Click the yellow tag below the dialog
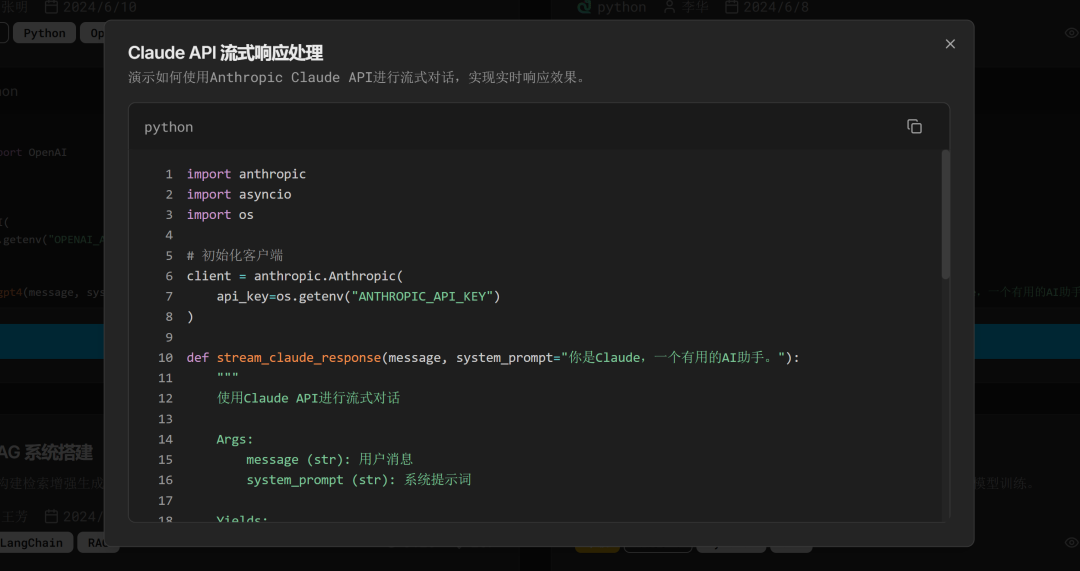The height and width of the screenshot is (571, 1080). pyautogui.click(x=597, y=547)
